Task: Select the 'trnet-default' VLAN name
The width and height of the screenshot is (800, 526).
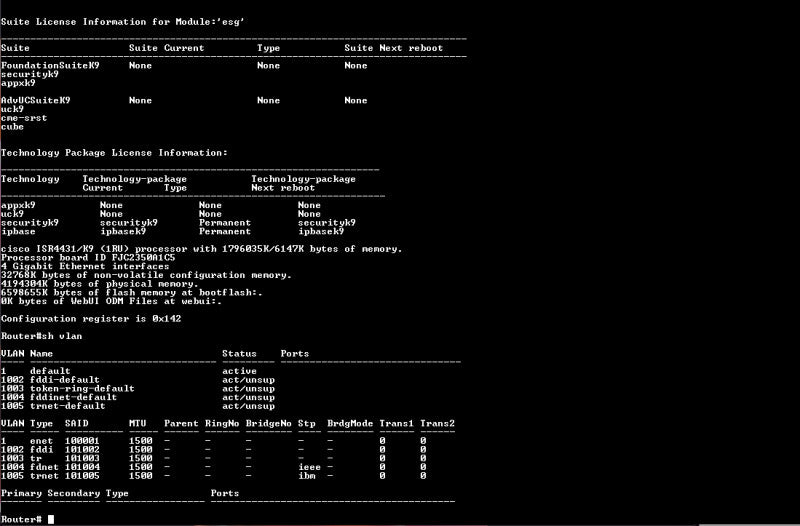Action: pyautogui.click(x=67, y=406)
